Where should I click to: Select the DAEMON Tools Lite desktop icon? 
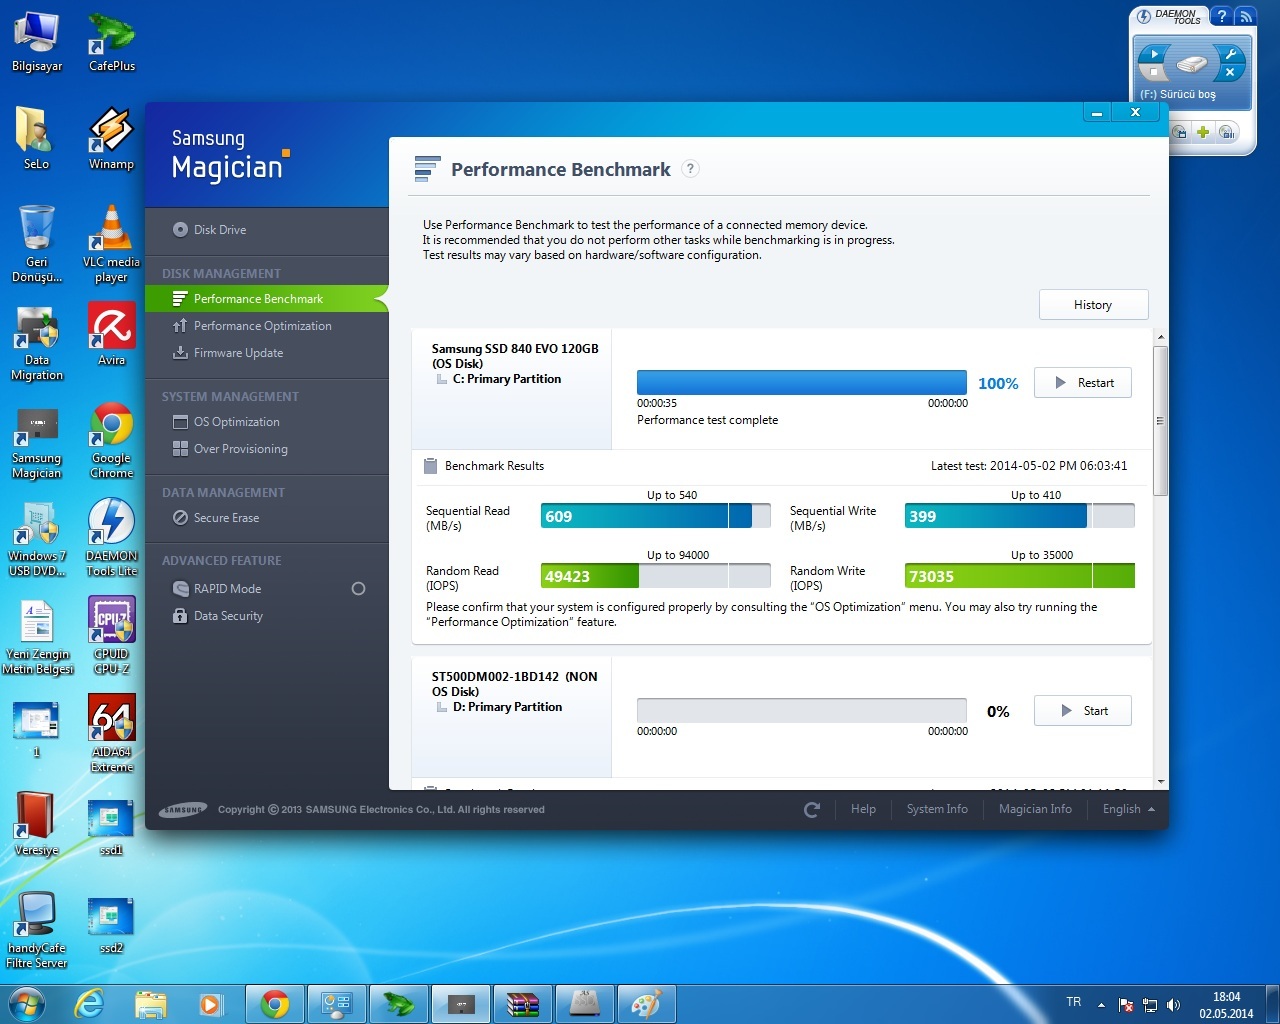[111, 537]
